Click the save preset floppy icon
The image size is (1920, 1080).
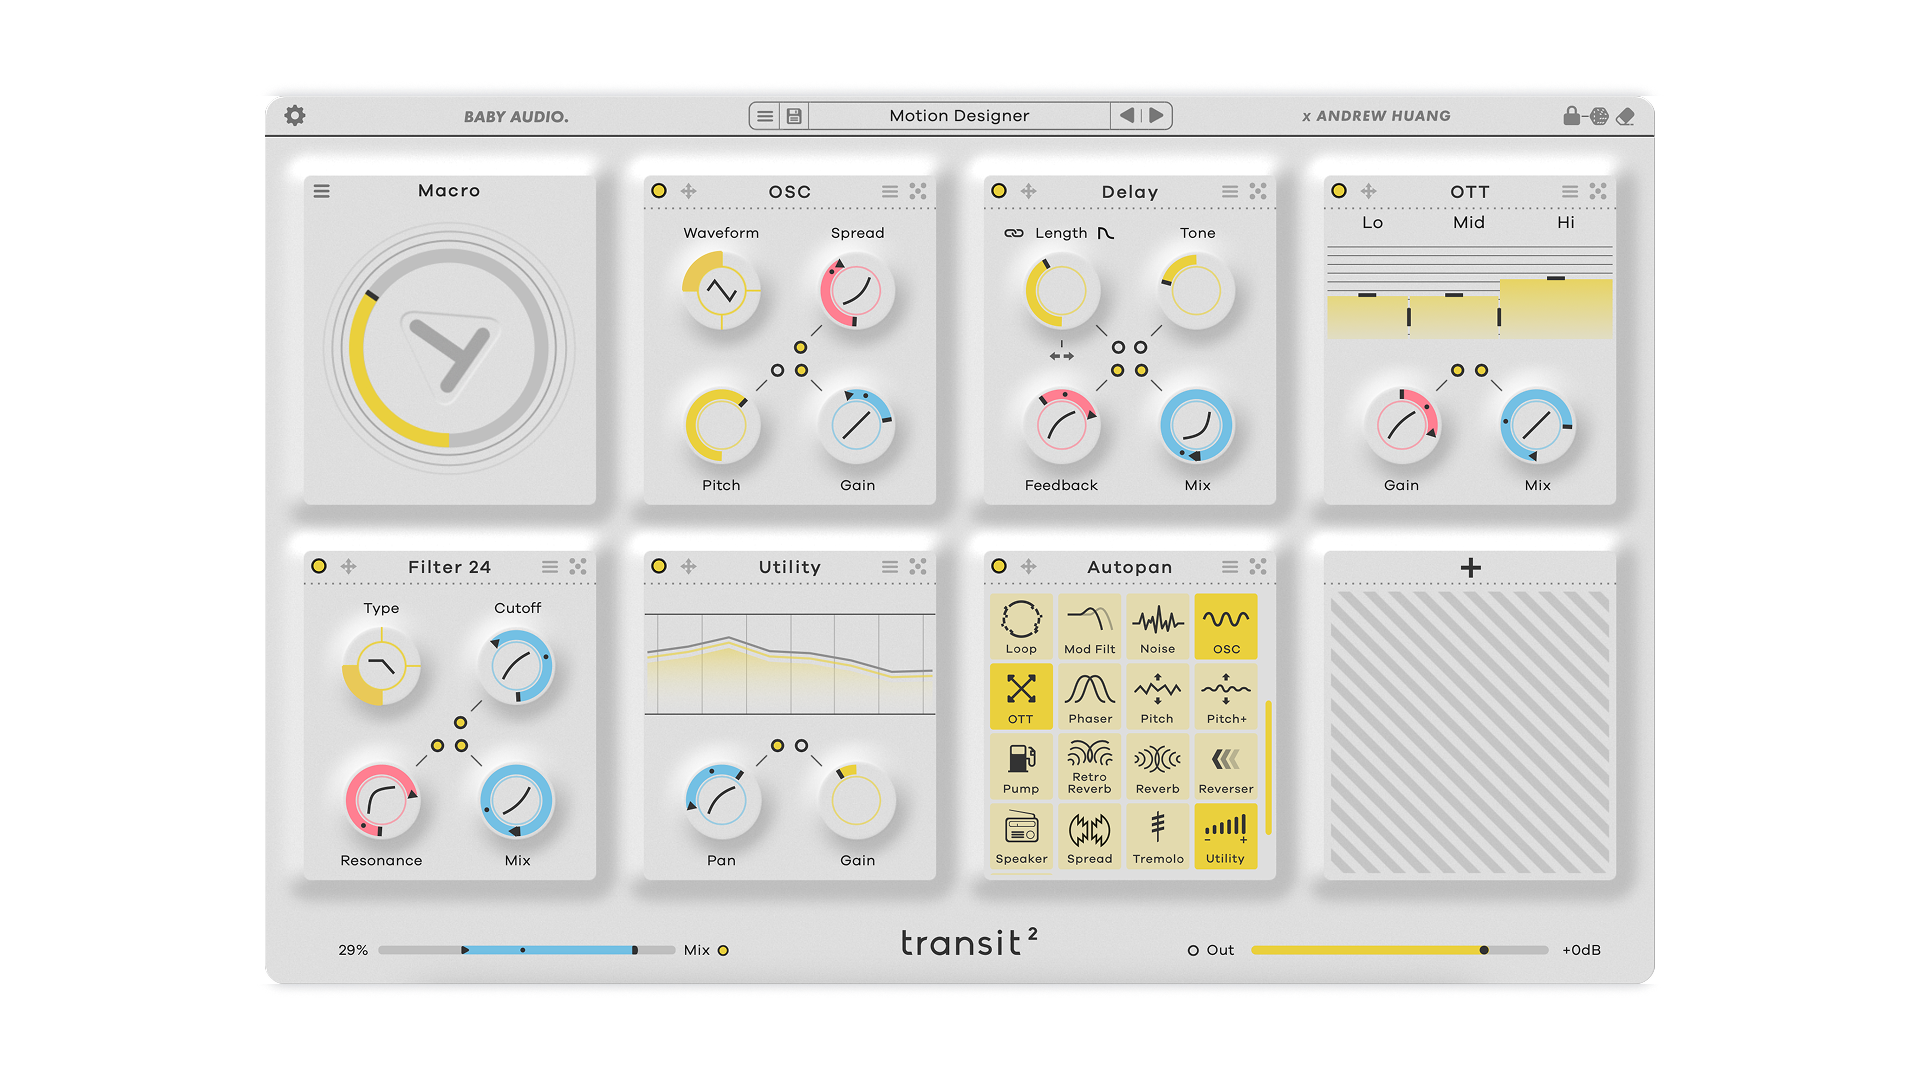pyautogui.click(x=794, y=116)
